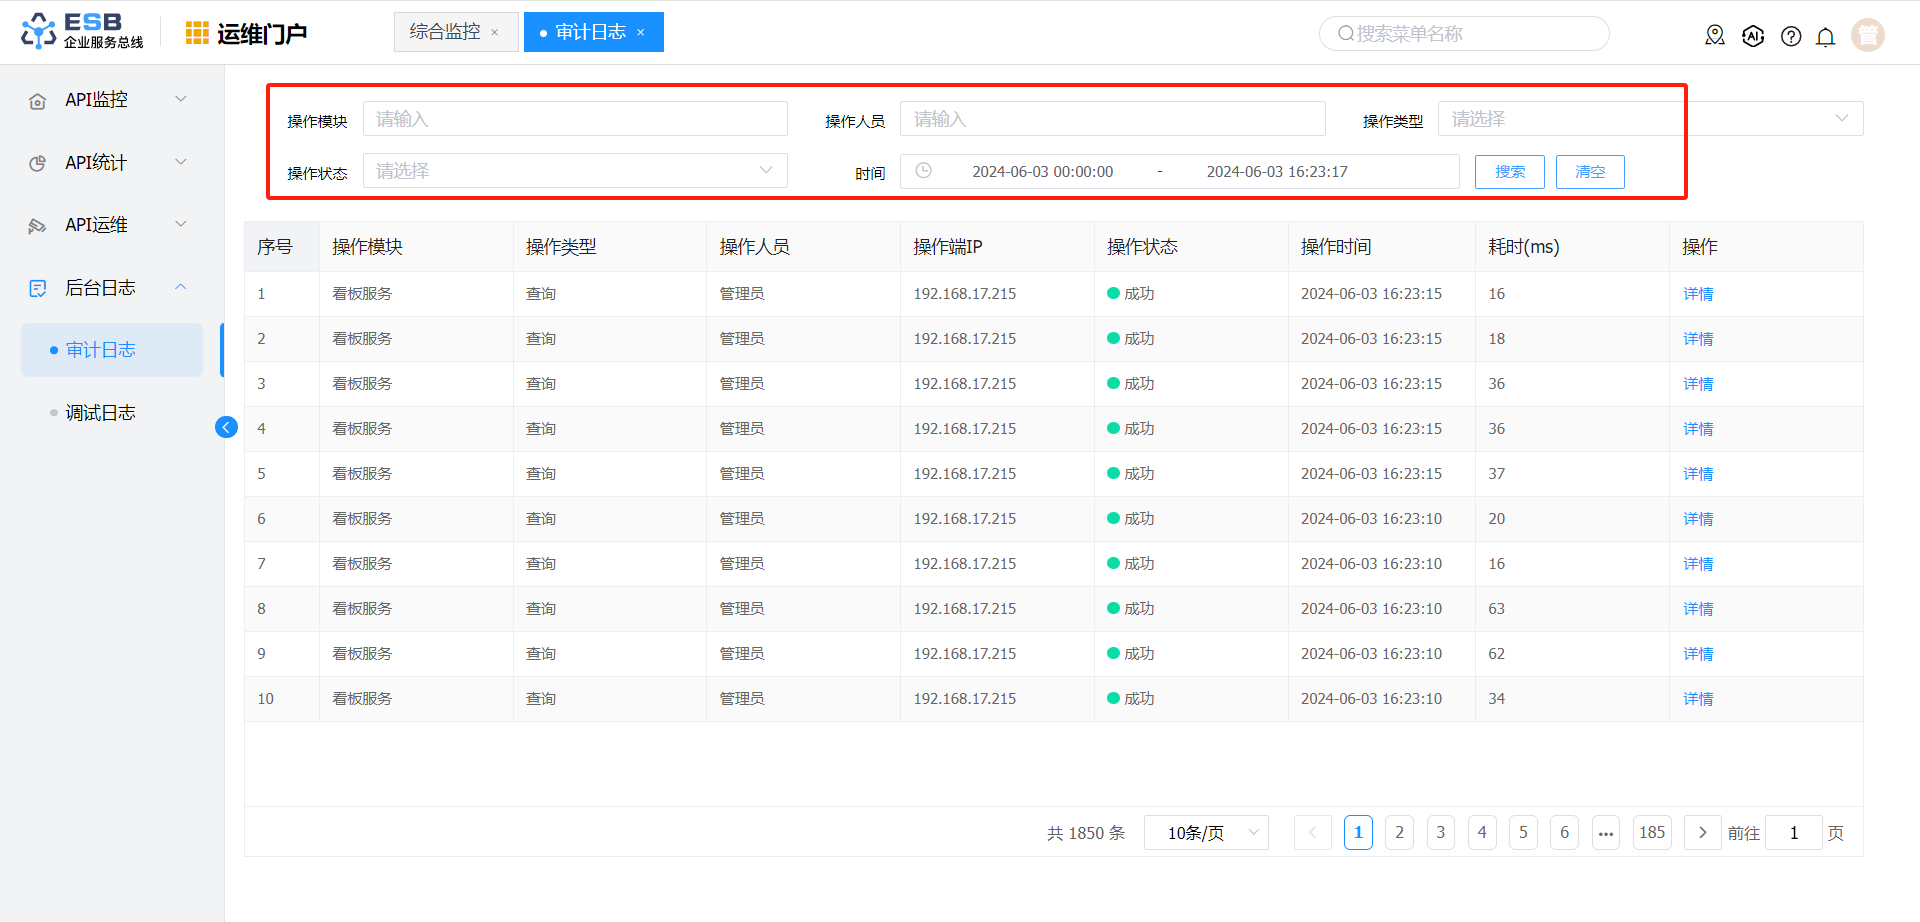Click the AI assistant hexagon icon
Screen dimensions: 1920x922
pos(1753,37)
